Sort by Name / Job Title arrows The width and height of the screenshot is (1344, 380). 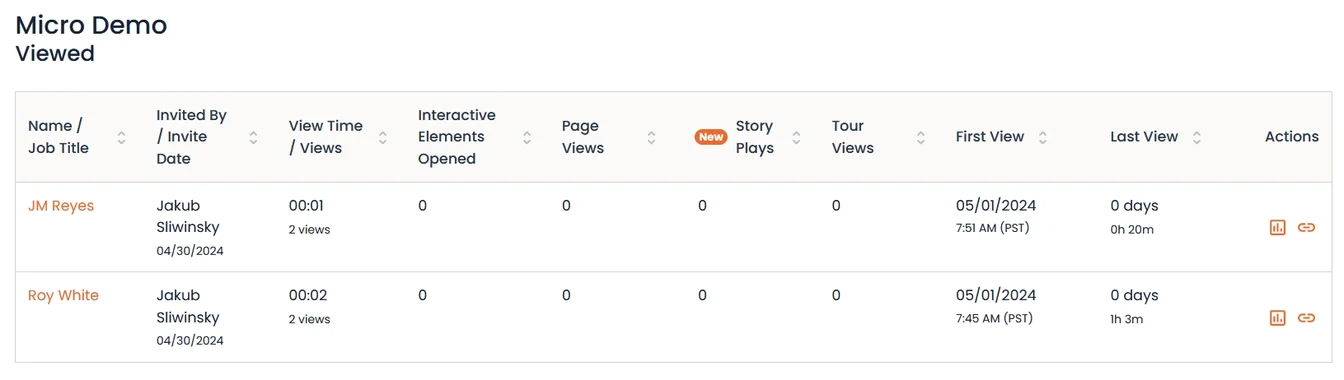121,137
